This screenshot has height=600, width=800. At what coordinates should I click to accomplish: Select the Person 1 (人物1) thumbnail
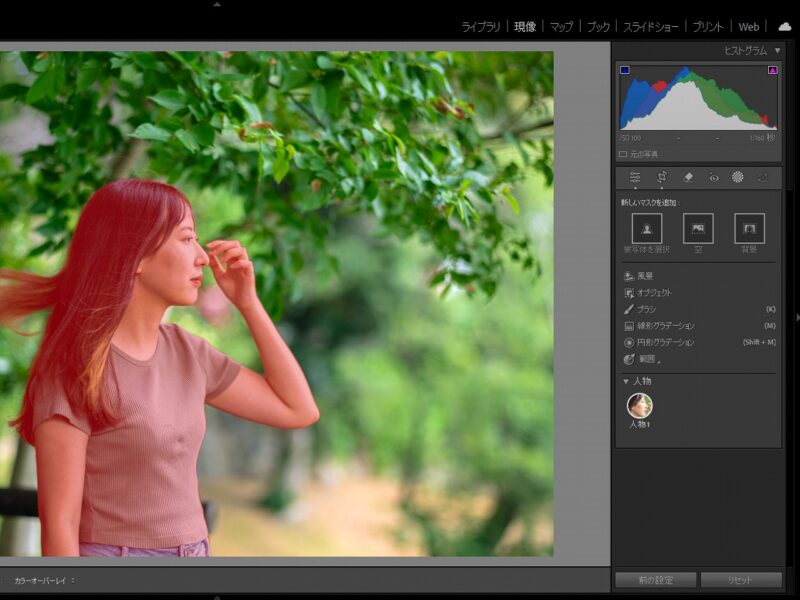click(639, 405)
